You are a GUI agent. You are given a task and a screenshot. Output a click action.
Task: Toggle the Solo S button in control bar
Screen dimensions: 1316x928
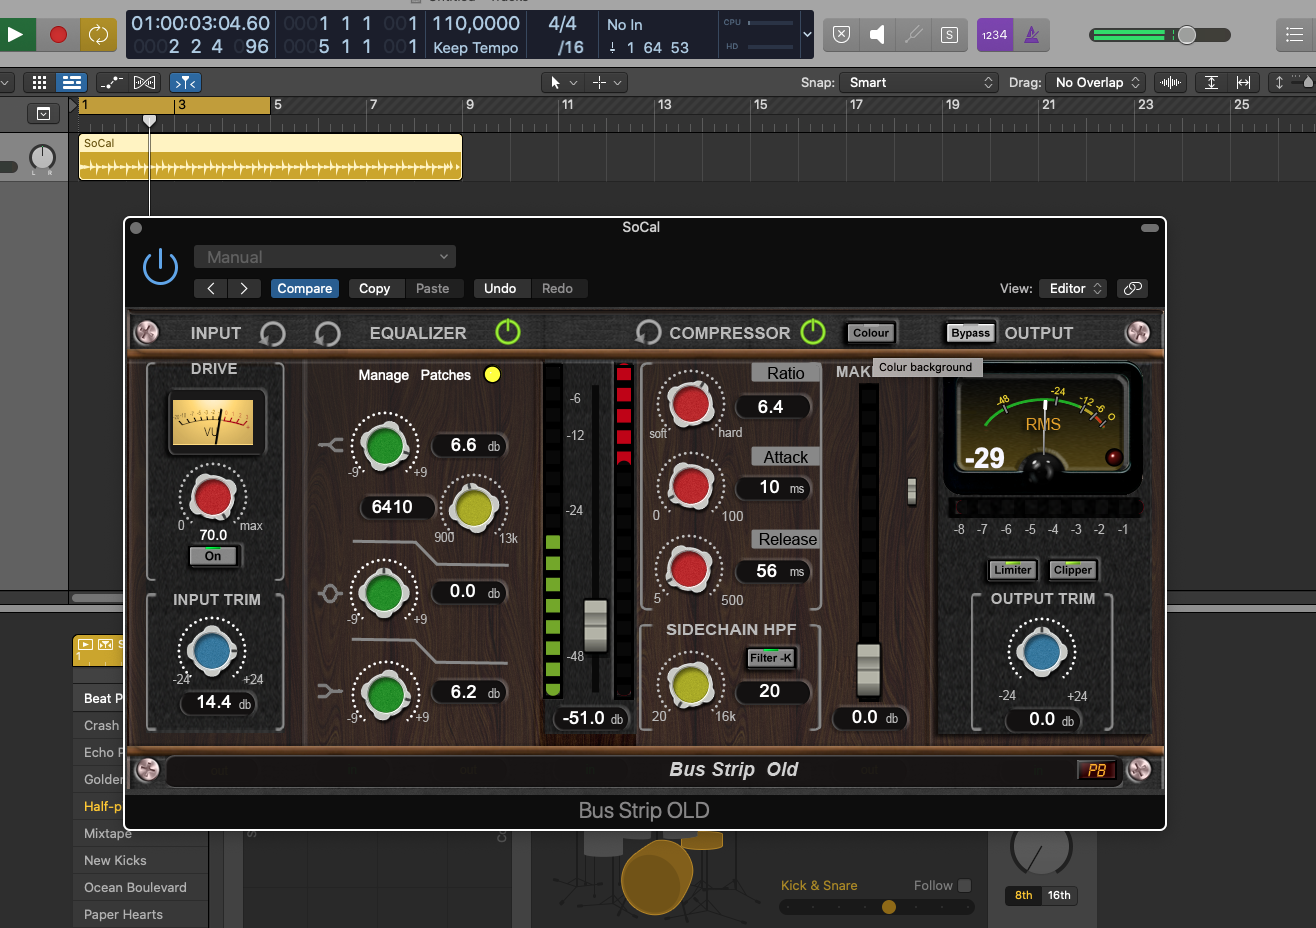point(949,35)
